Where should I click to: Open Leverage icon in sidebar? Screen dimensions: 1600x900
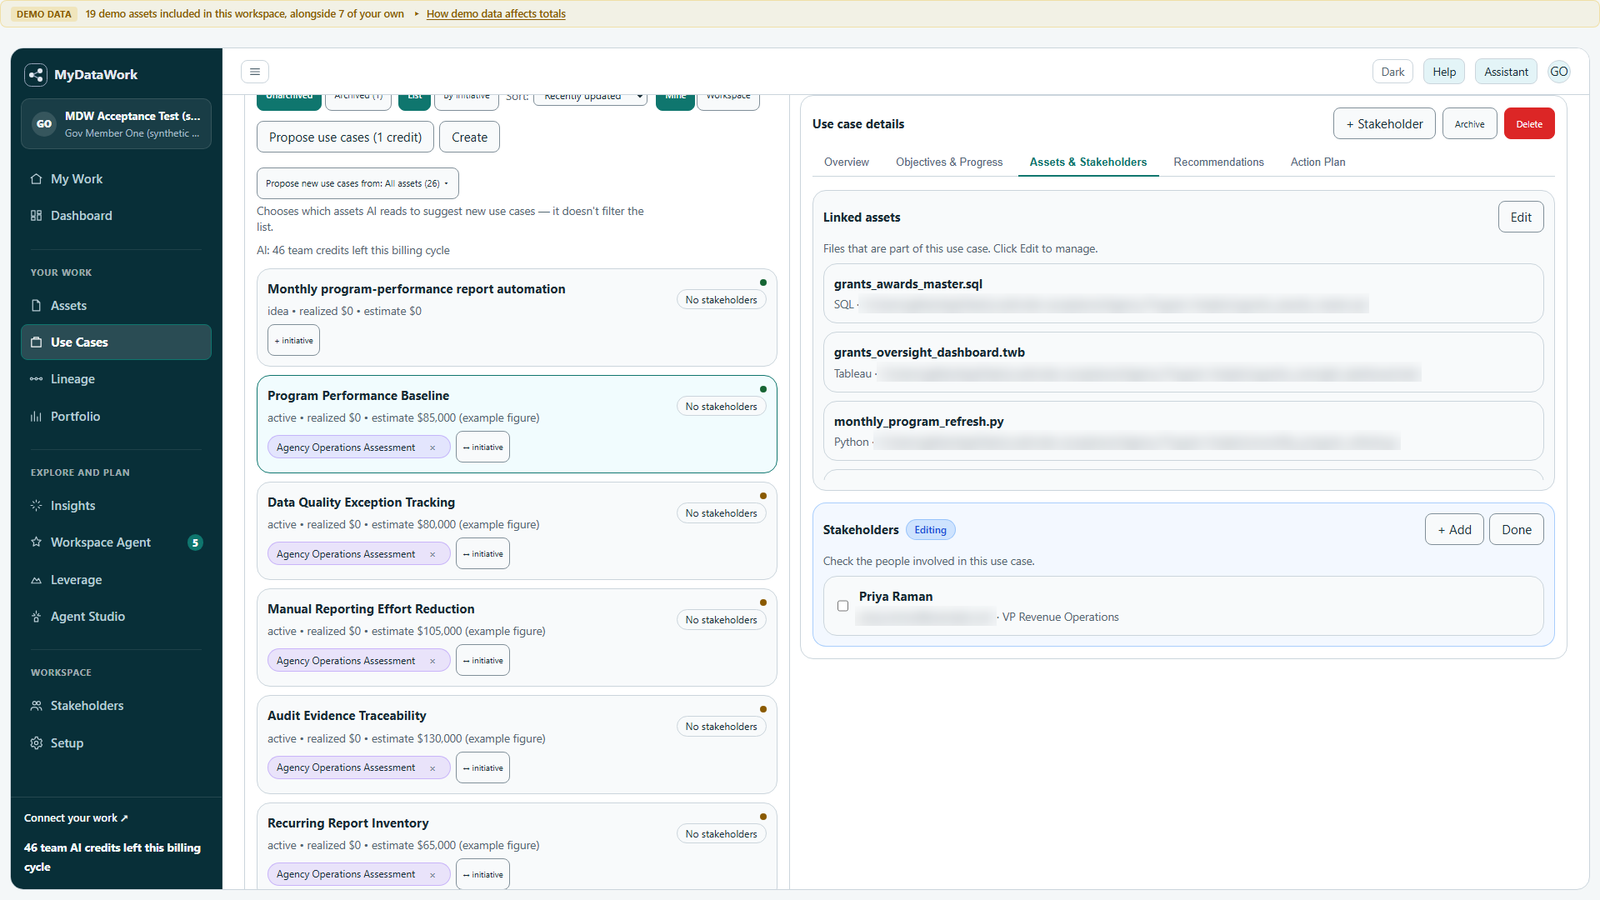point(36,580)
